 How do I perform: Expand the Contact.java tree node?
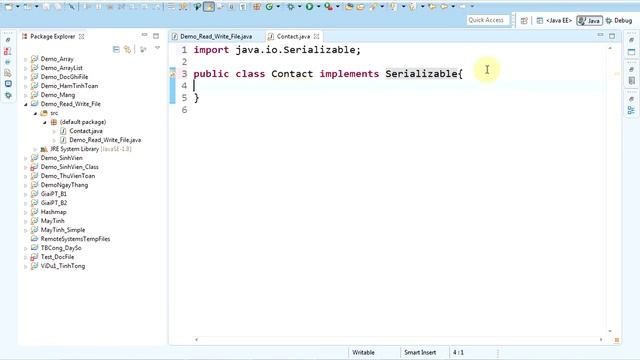tap(54, 131)
